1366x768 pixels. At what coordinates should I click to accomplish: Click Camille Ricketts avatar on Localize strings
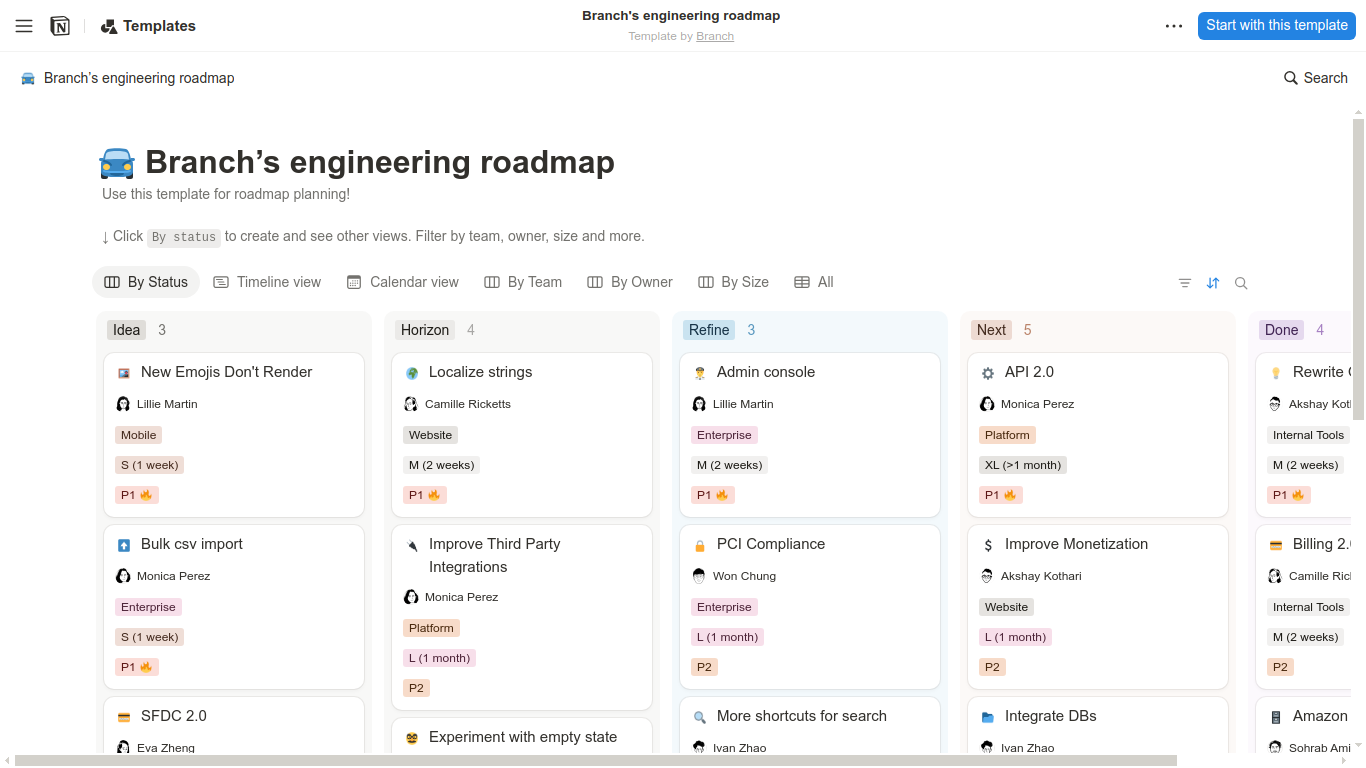pyautogui.click(x=411, y=404)
